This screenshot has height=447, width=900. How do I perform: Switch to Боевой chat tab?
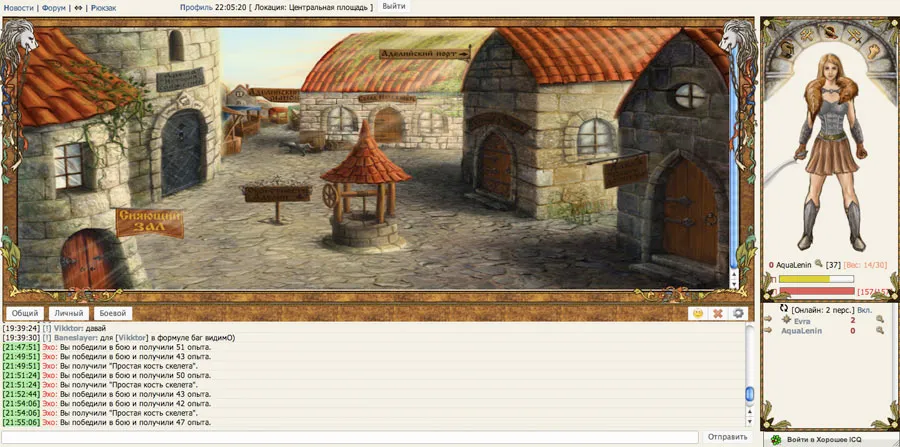113,313
